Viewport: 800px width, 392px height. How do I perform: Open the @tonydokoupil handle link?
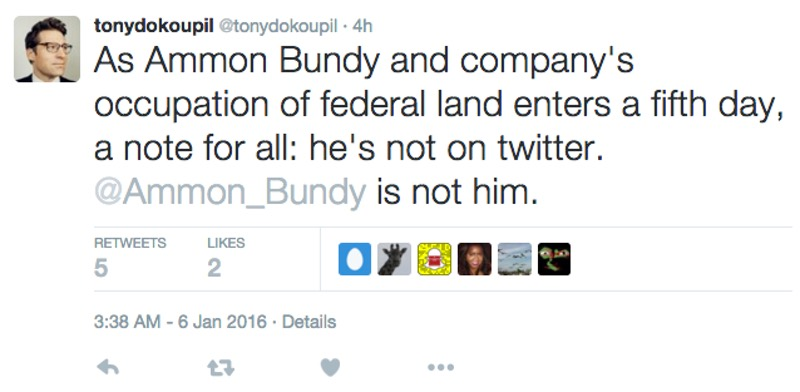tap(278, 26)
